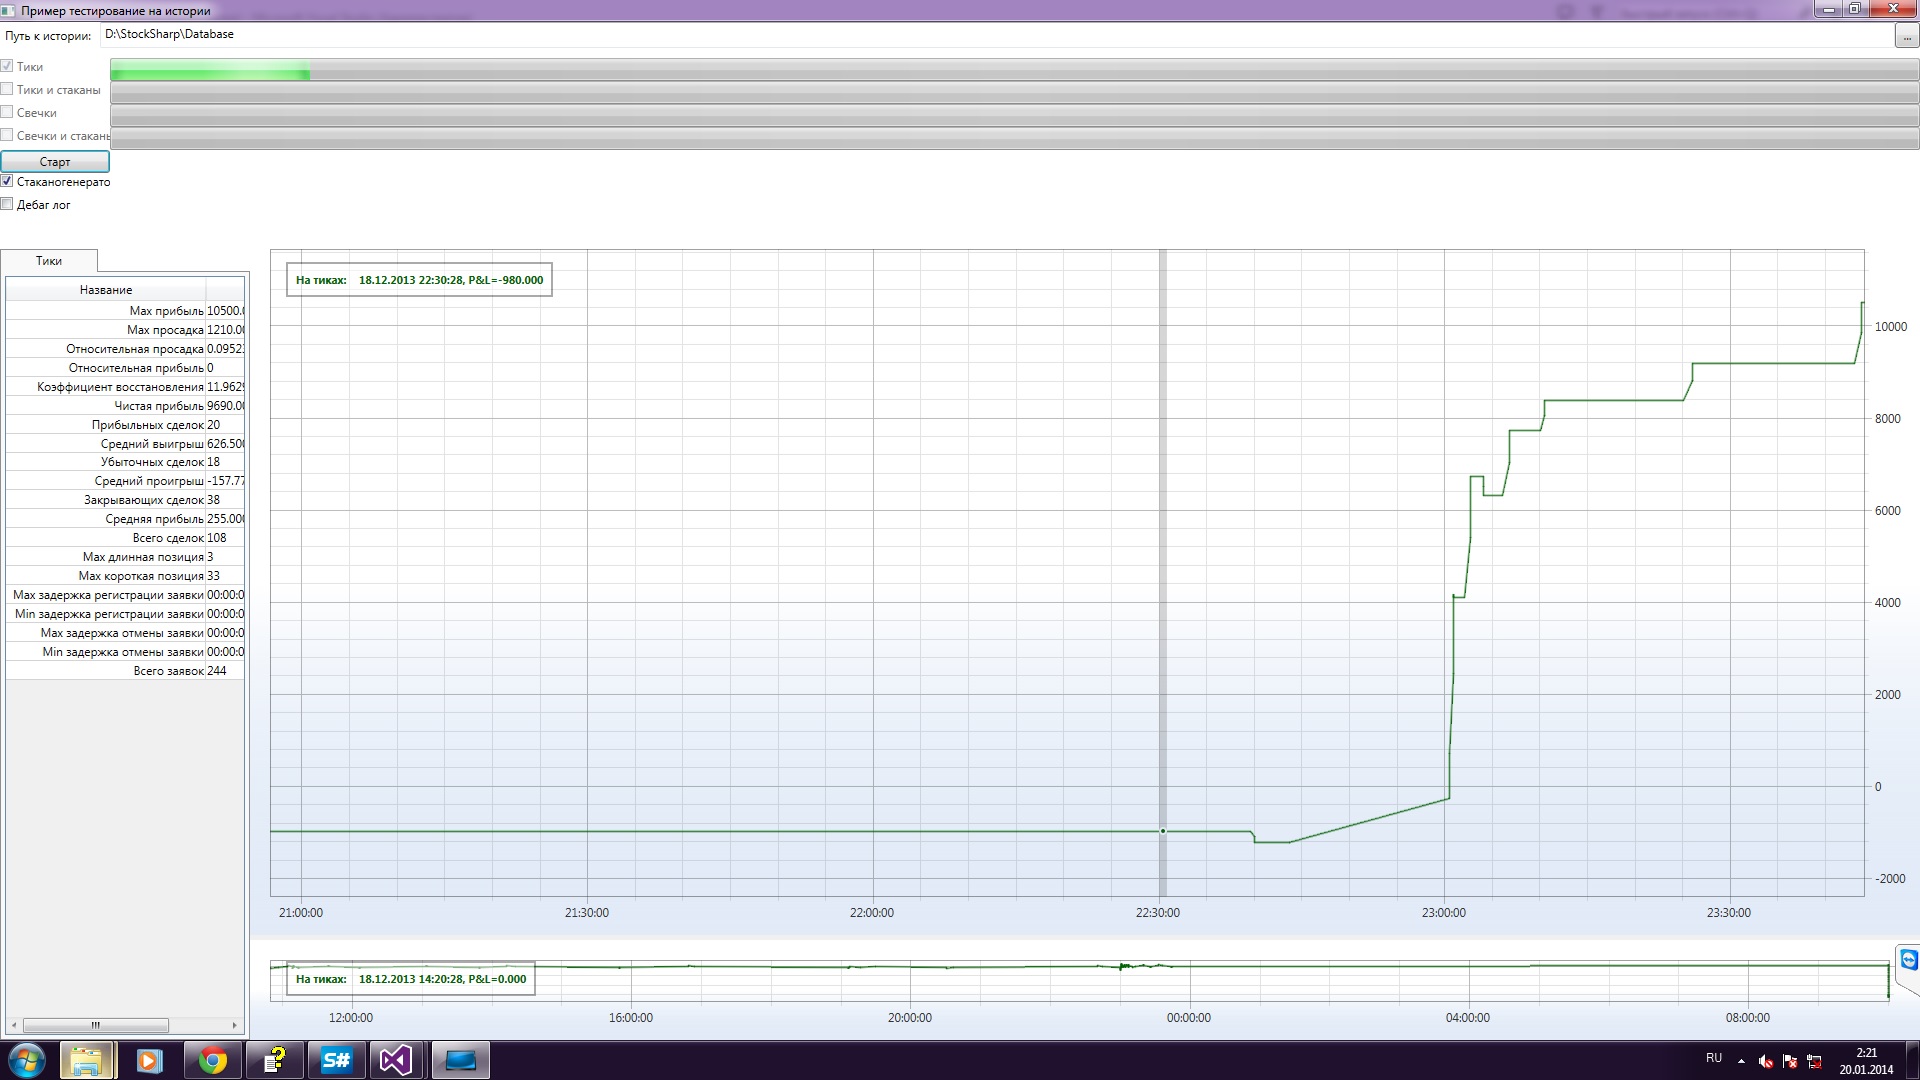The width and height of the screenshot is (1920, 1080).
Task: Click the disconnected network tray icon
Action: click(1814, 1061)
